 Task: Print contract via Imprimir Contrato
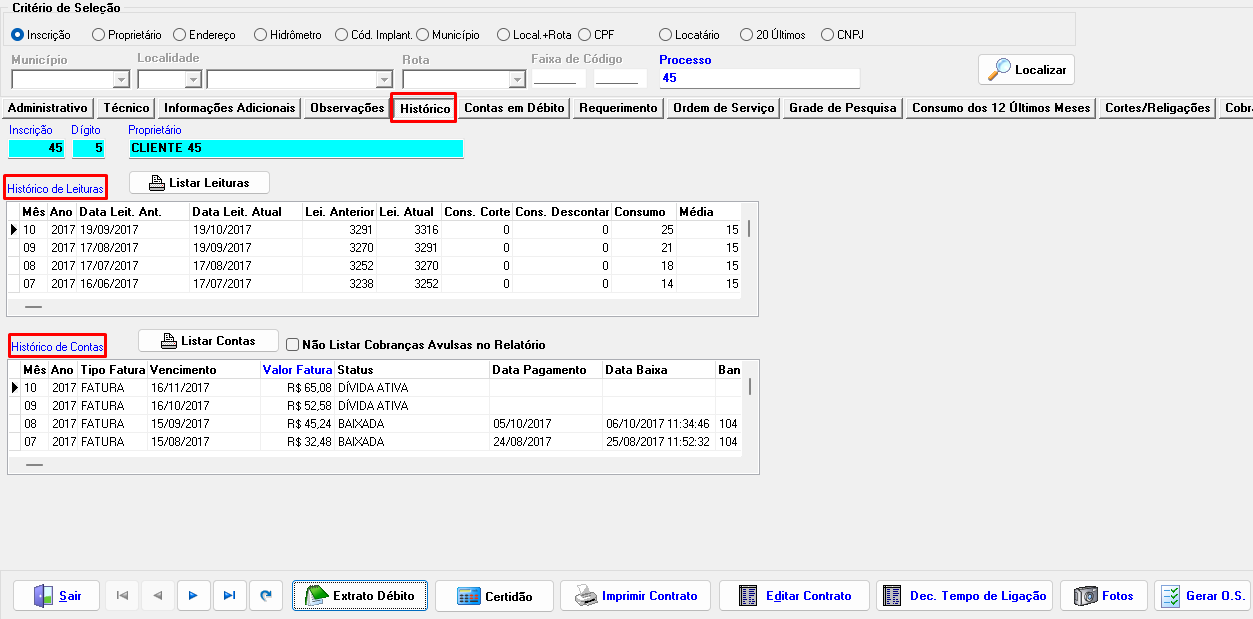pyautogui.click(x=635, y=596)
